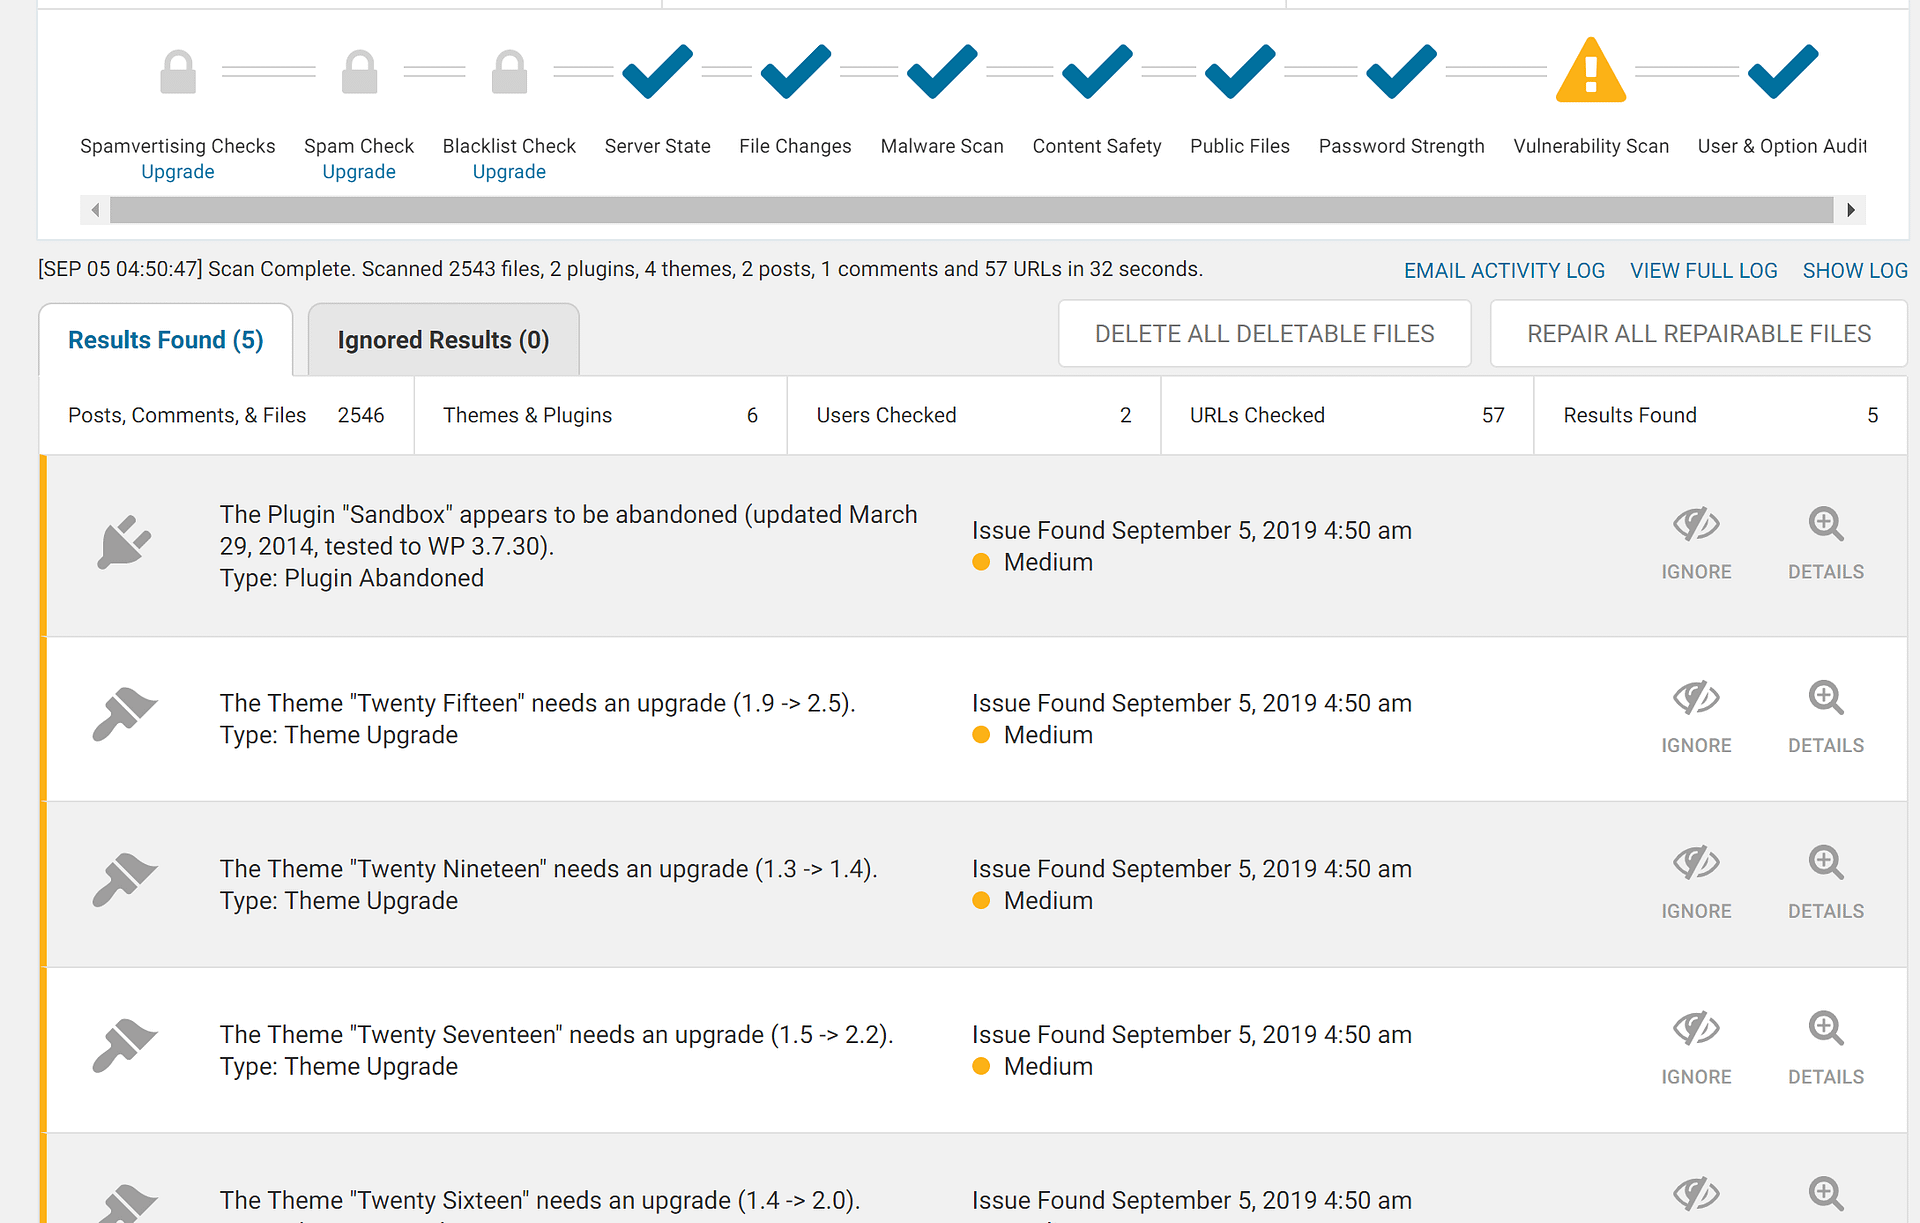Image resolution: width=1920 pixels, height=1223 pixels.
Task: Click the Password Strength checkmark icon
Action: tap(1401, 72)
